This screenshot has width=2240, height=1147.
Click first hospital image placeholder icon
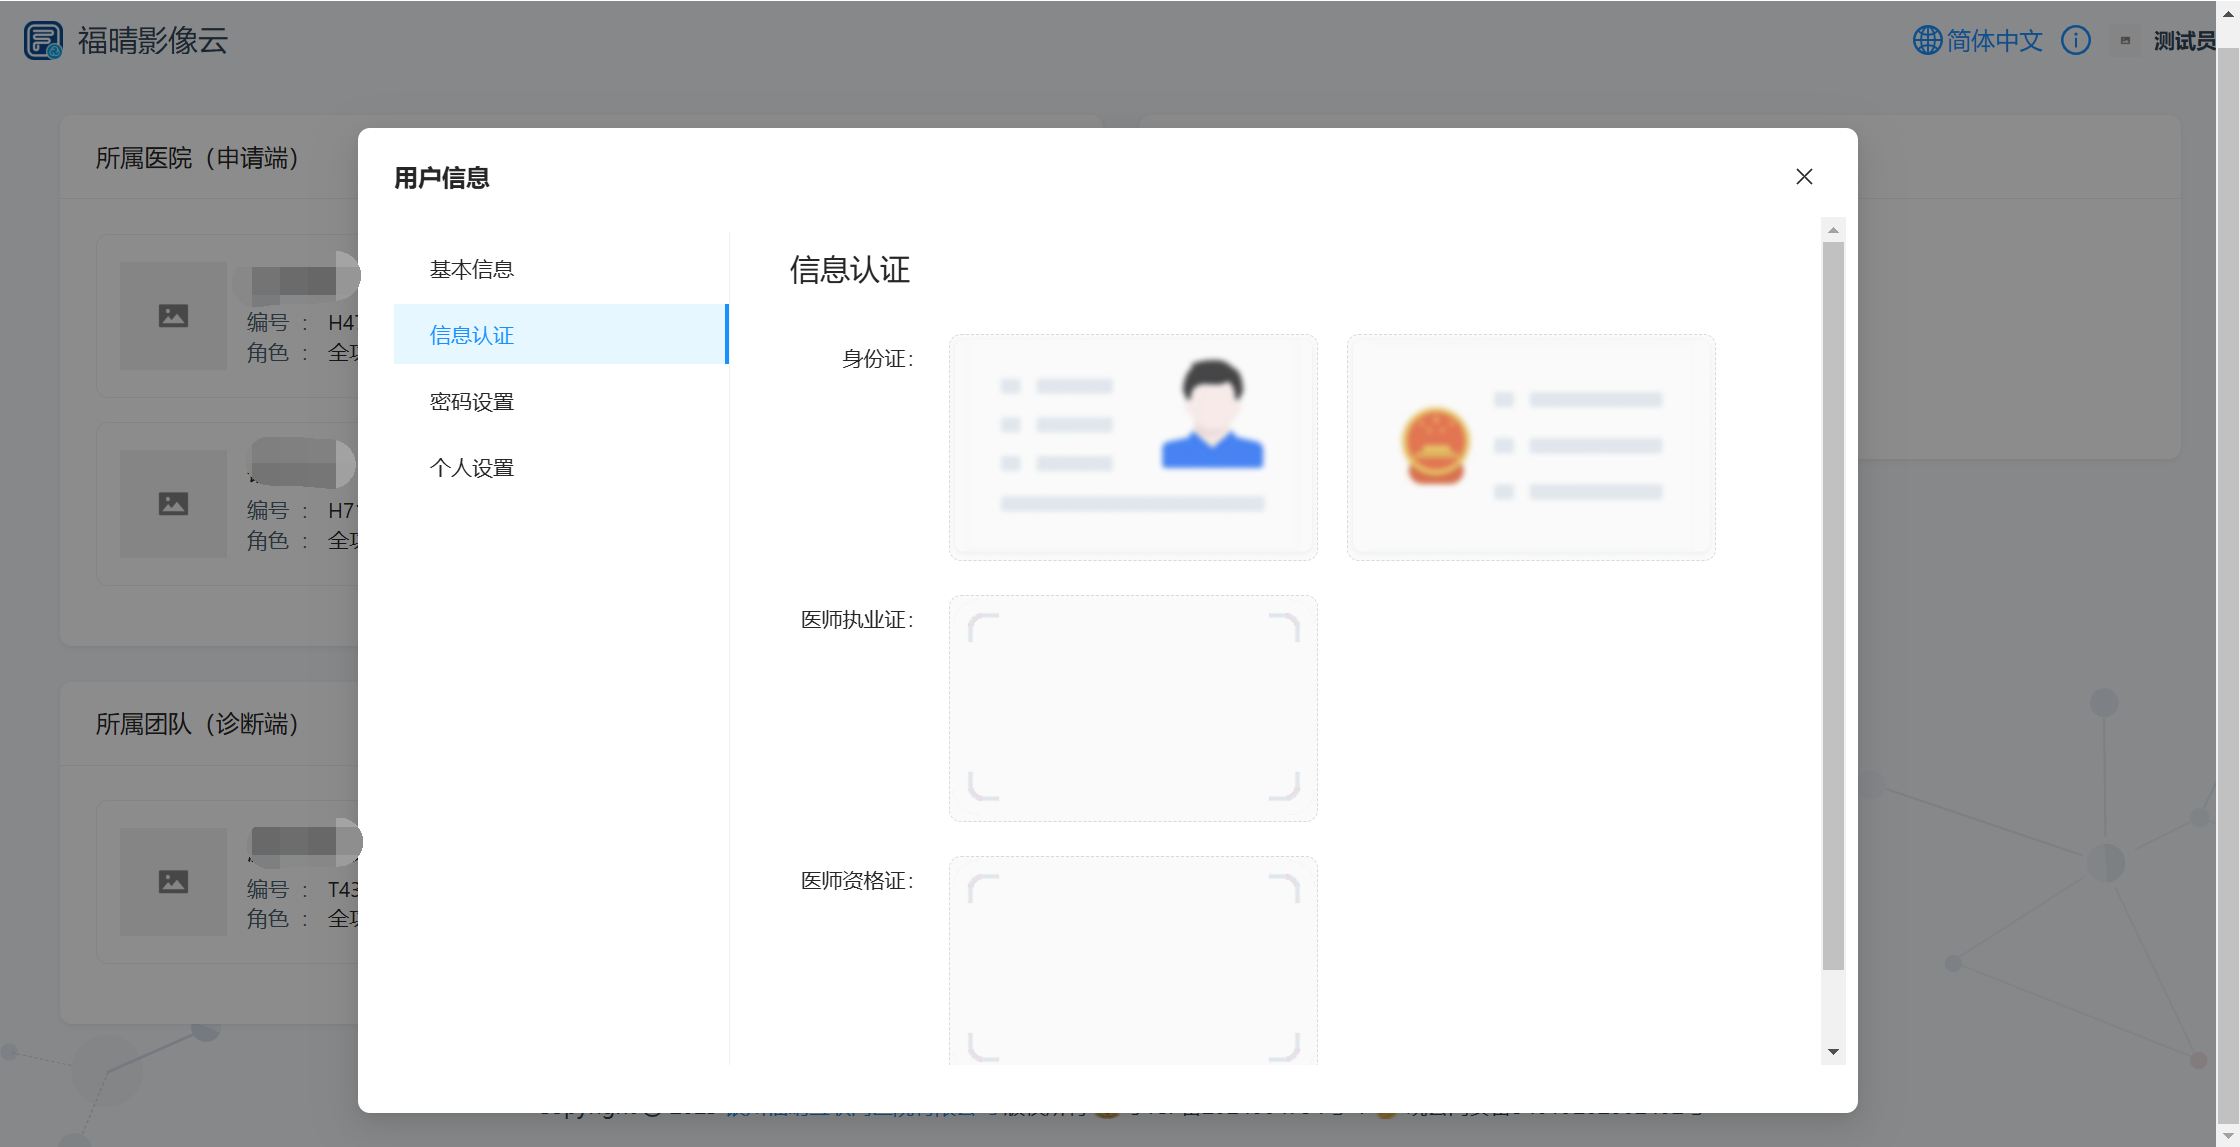click(x=173, y=316)
